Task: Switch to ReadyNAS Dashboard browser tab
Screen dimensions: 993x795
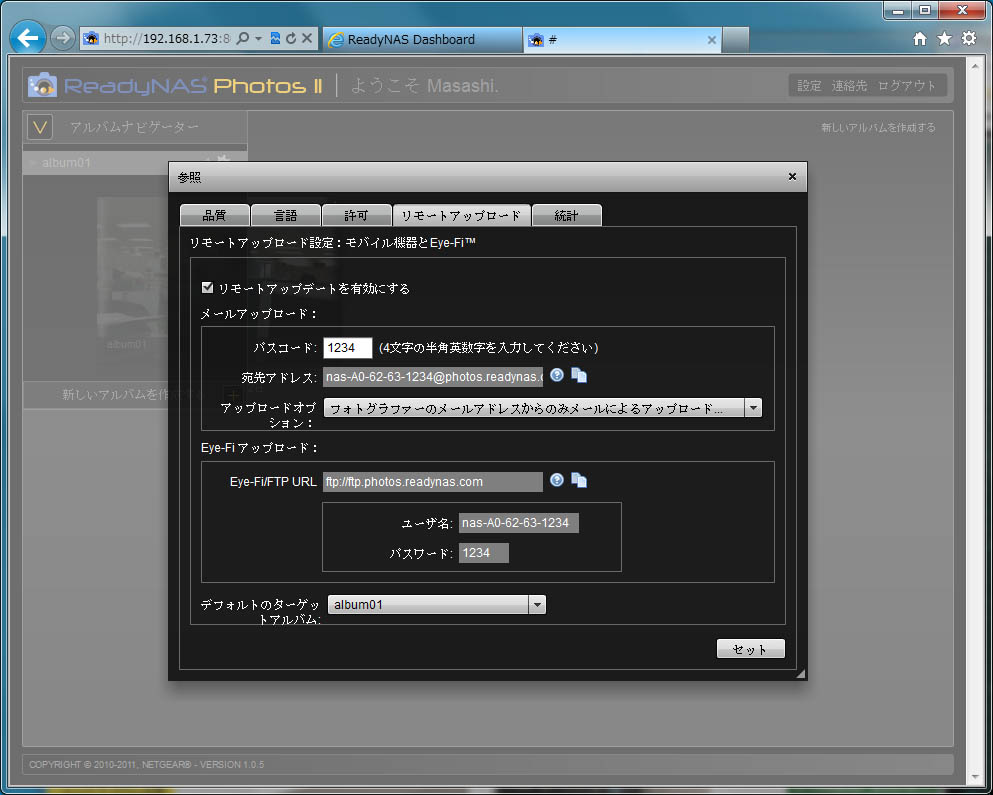Action: tap(420, 40)
